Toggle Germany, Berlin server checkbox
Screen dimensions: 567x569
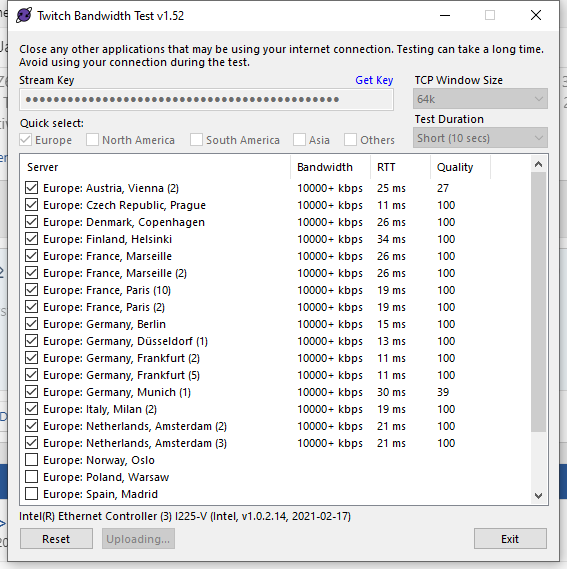click(32, 324)
